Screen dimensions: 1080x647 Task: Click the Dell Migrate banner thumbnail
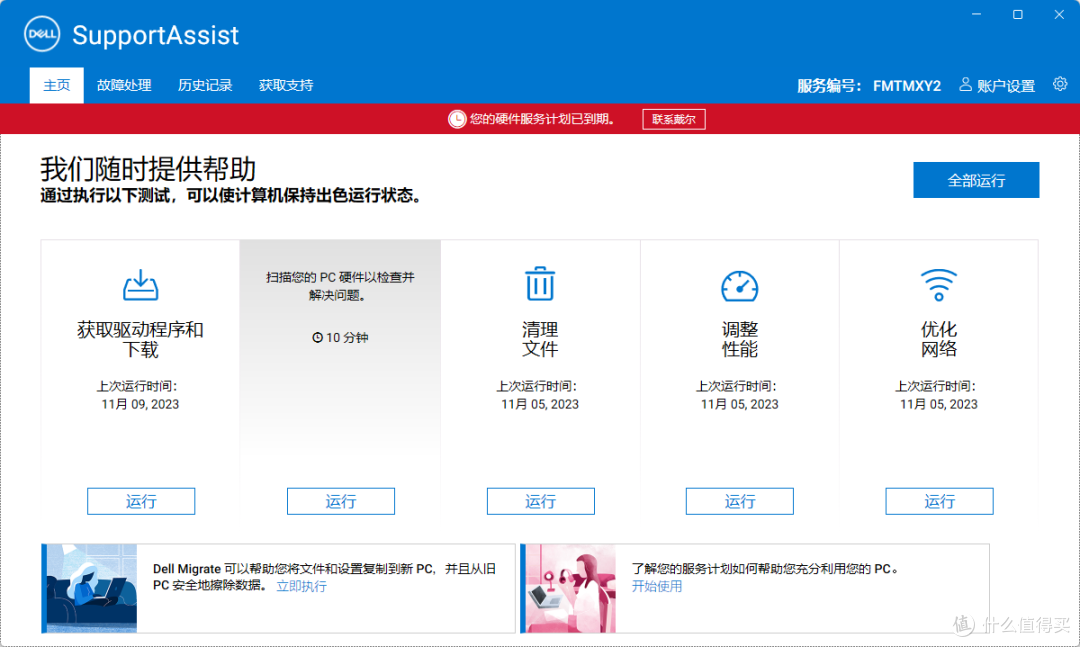click(92, 588)
